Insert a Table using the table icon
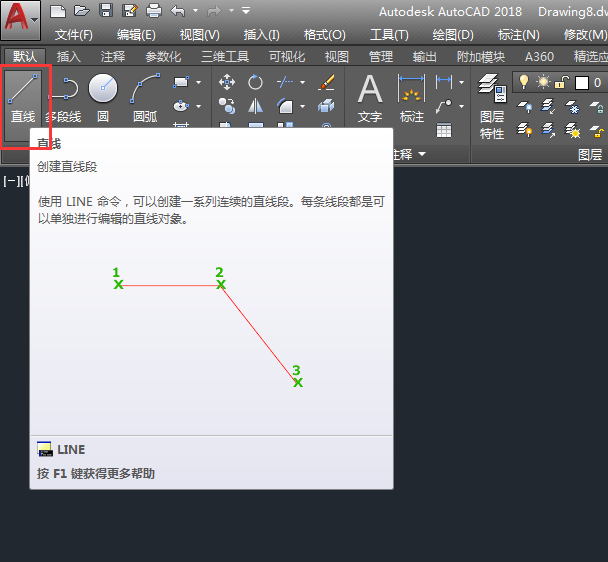The height and width of the screenshot is (562, 608). (x=444, y=130)
